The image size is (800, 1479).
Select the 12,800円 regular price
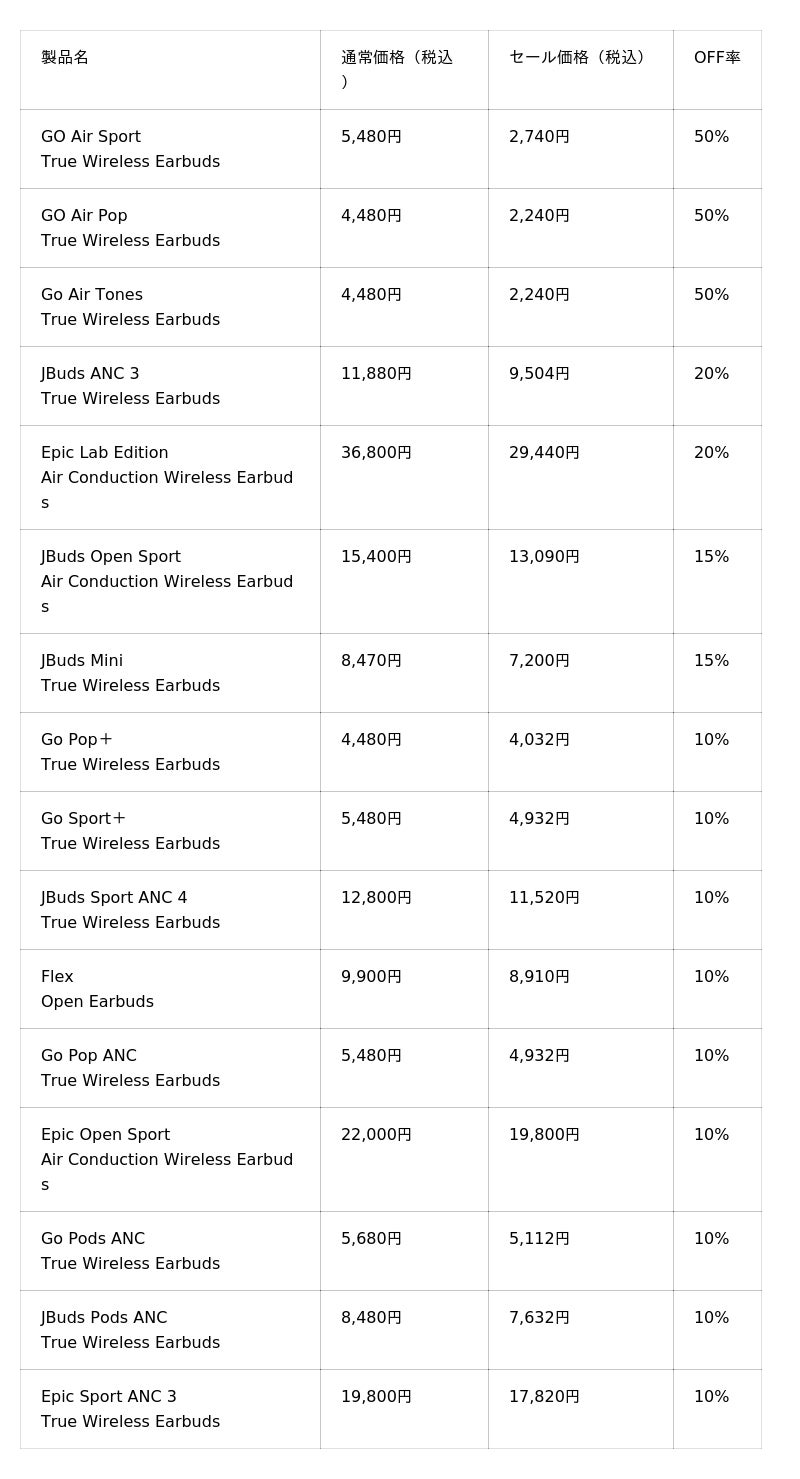pyautogui.click(x=376, y=898)
